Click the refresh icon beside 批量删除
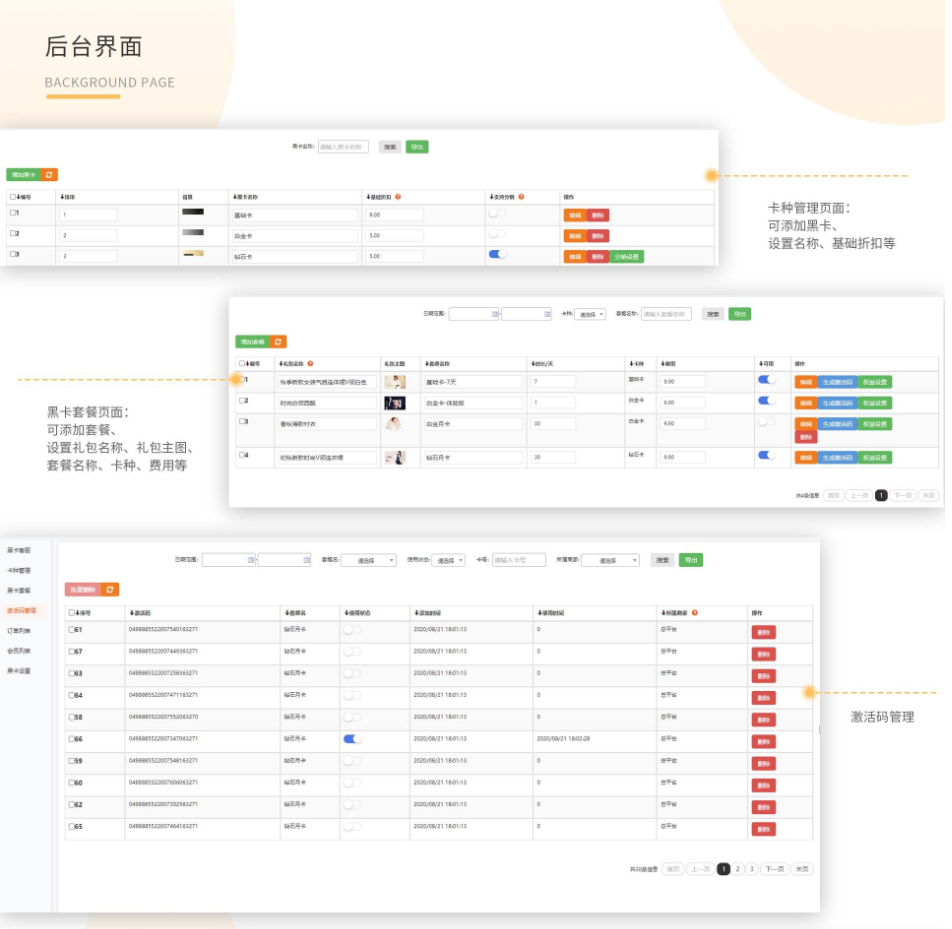Image resolution: width=952 pixels, height=929 pixels. [110, 590]
